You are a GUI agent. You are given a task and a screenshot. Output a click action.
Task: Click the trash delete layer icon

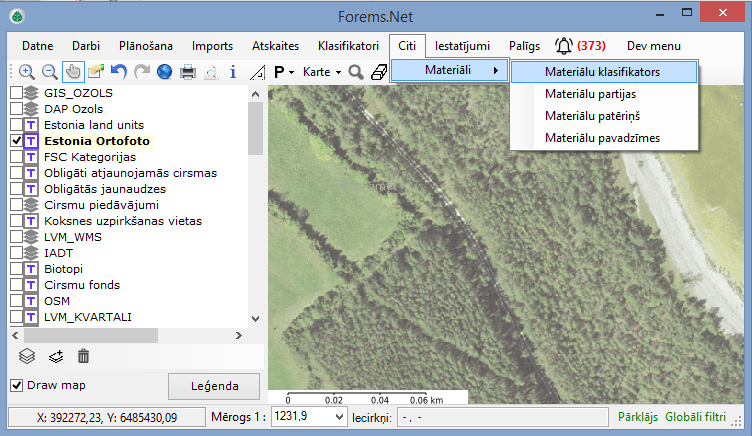point(83,356)
